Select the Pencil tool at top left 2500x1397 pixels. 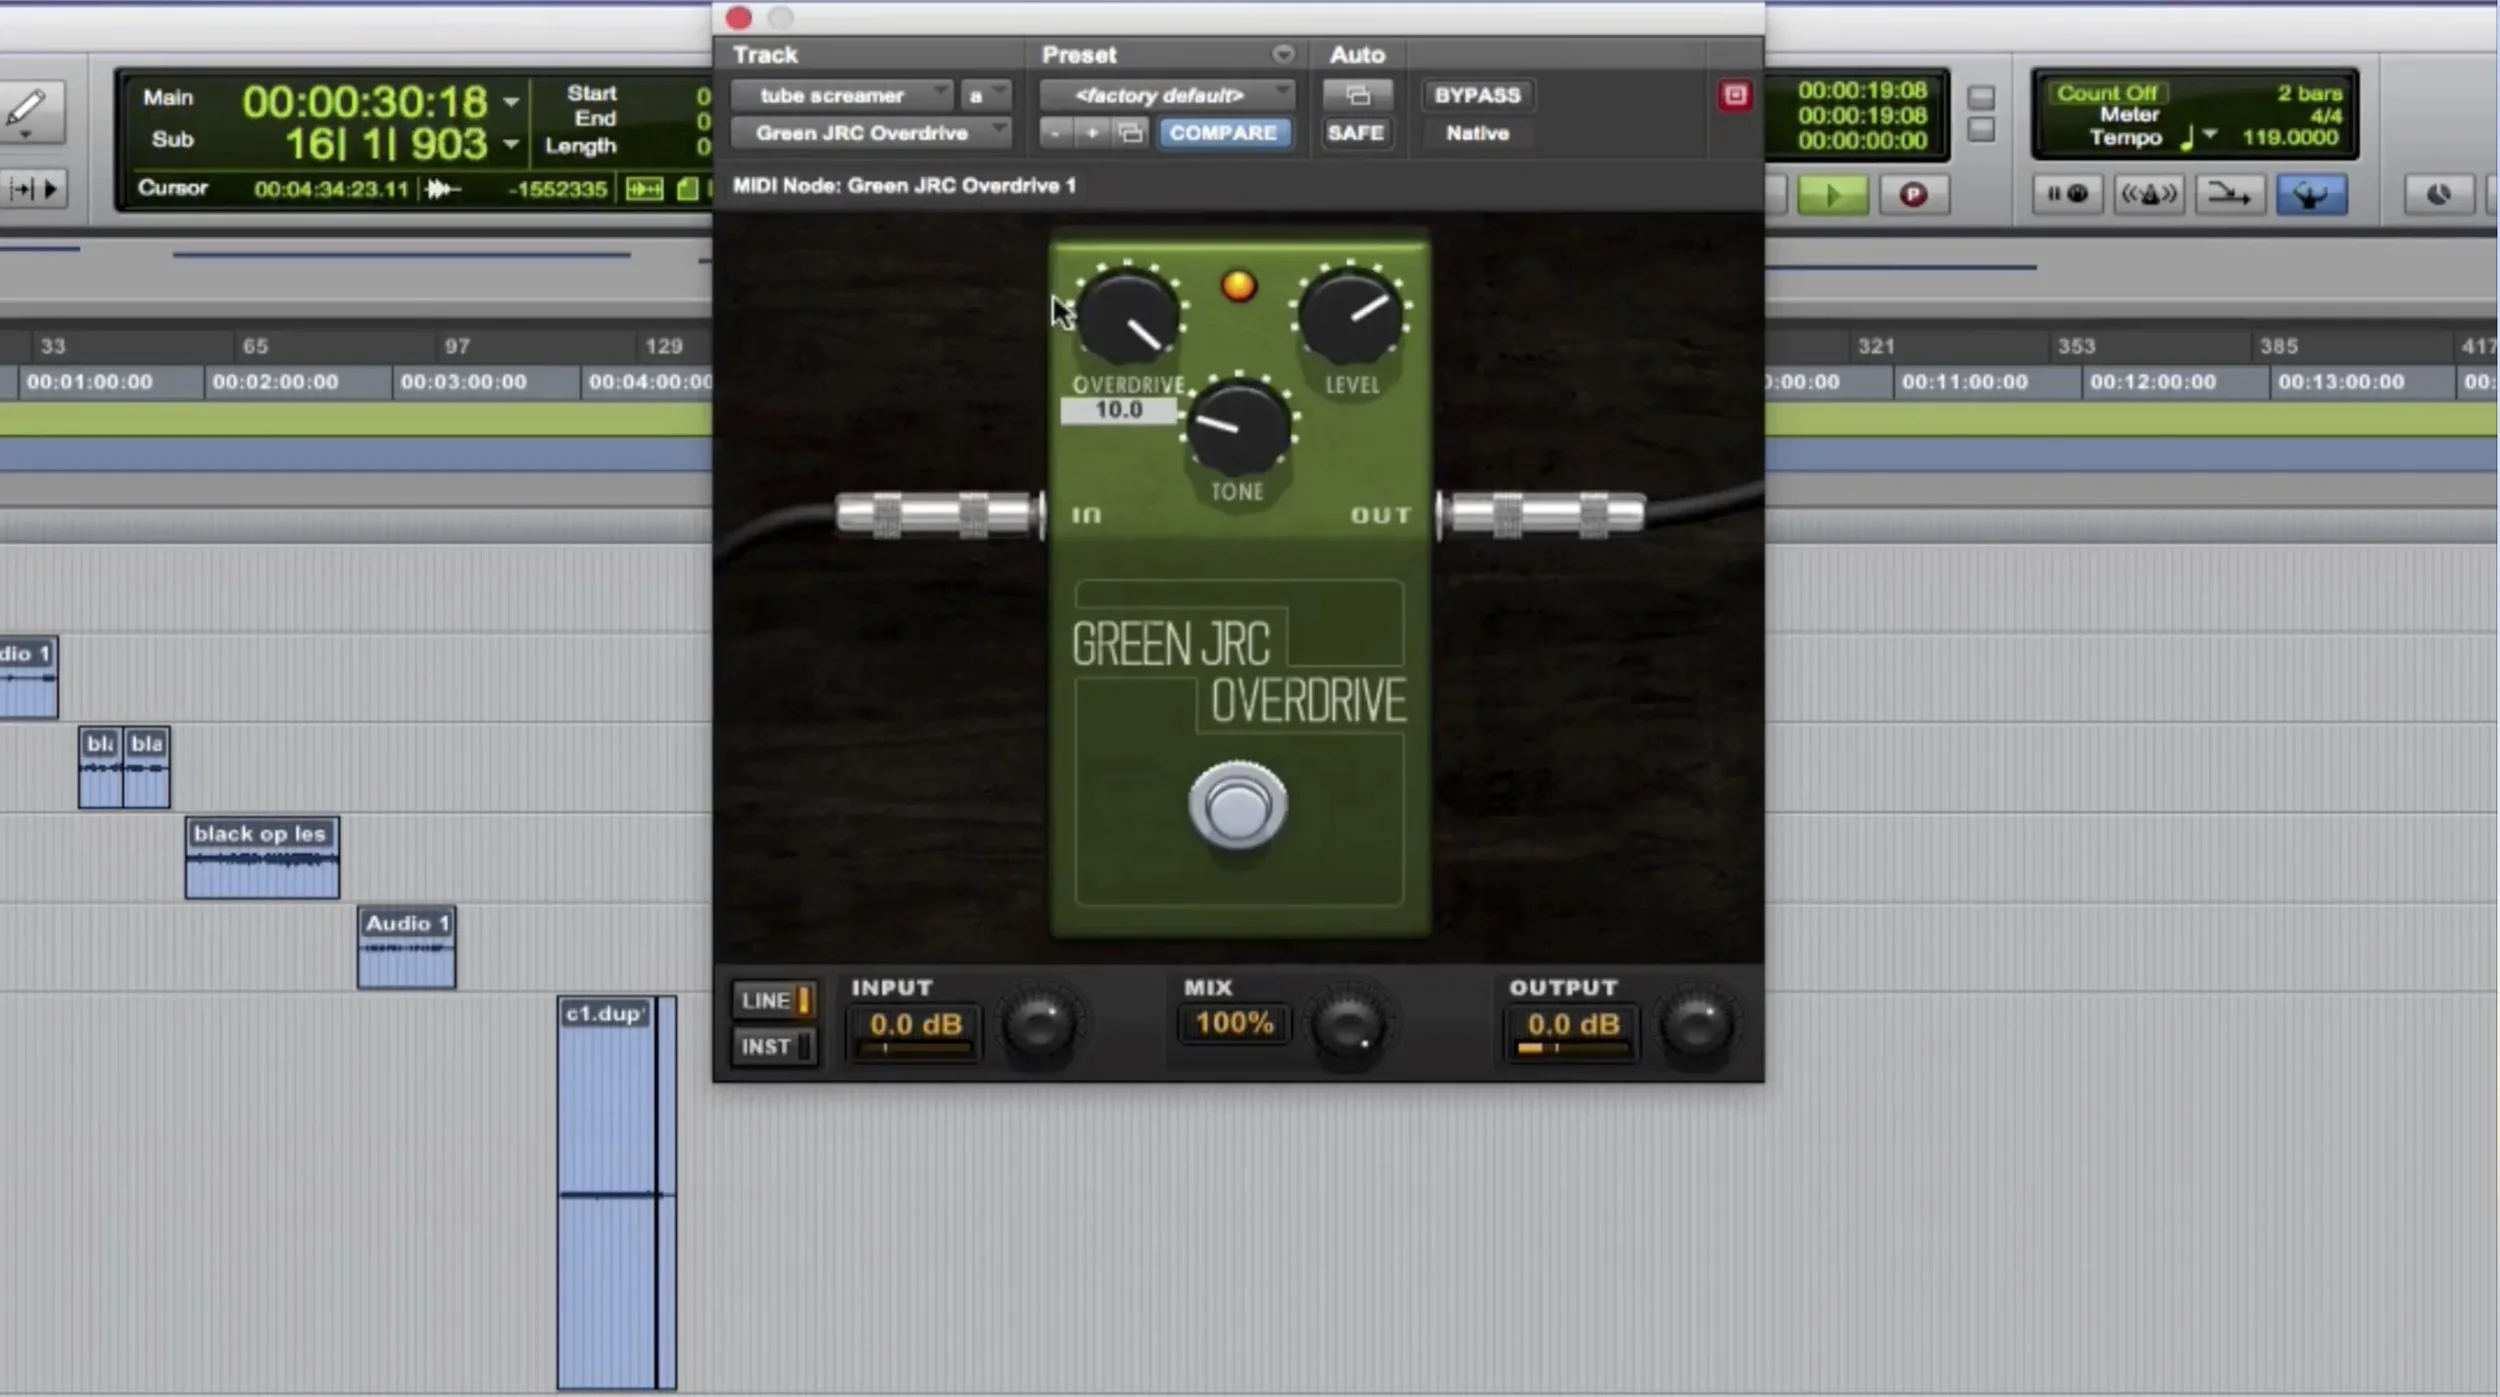coord(28,110)
